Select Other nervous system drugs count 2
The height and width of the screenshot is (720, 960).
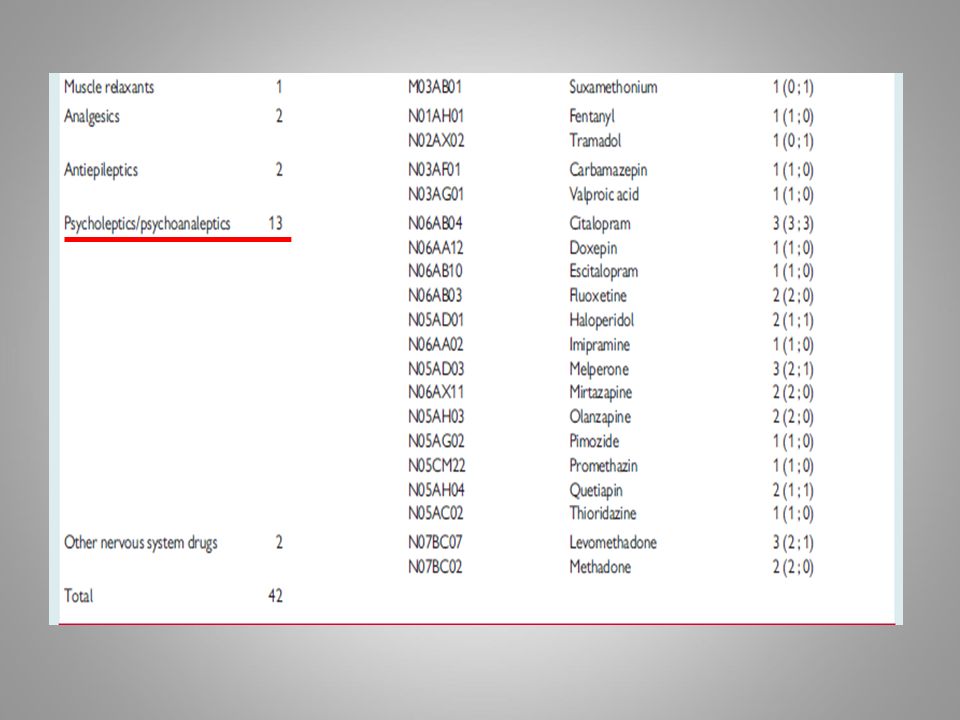click(279, 542)
